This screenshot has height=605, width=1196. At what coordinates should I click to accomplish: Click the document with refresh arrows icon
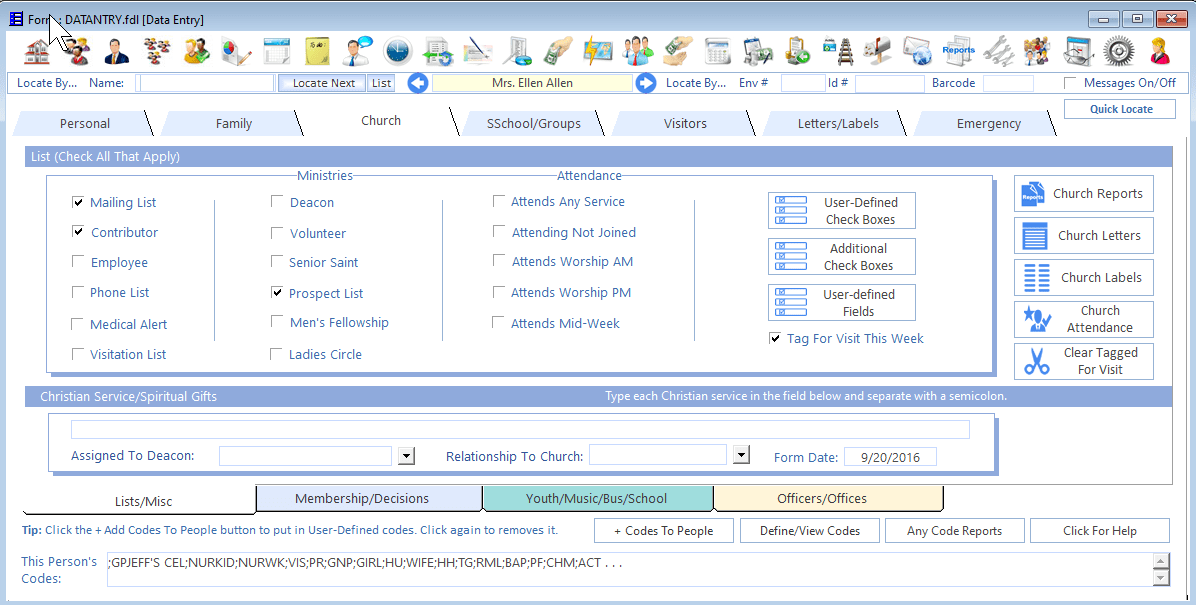coord(438,52)
